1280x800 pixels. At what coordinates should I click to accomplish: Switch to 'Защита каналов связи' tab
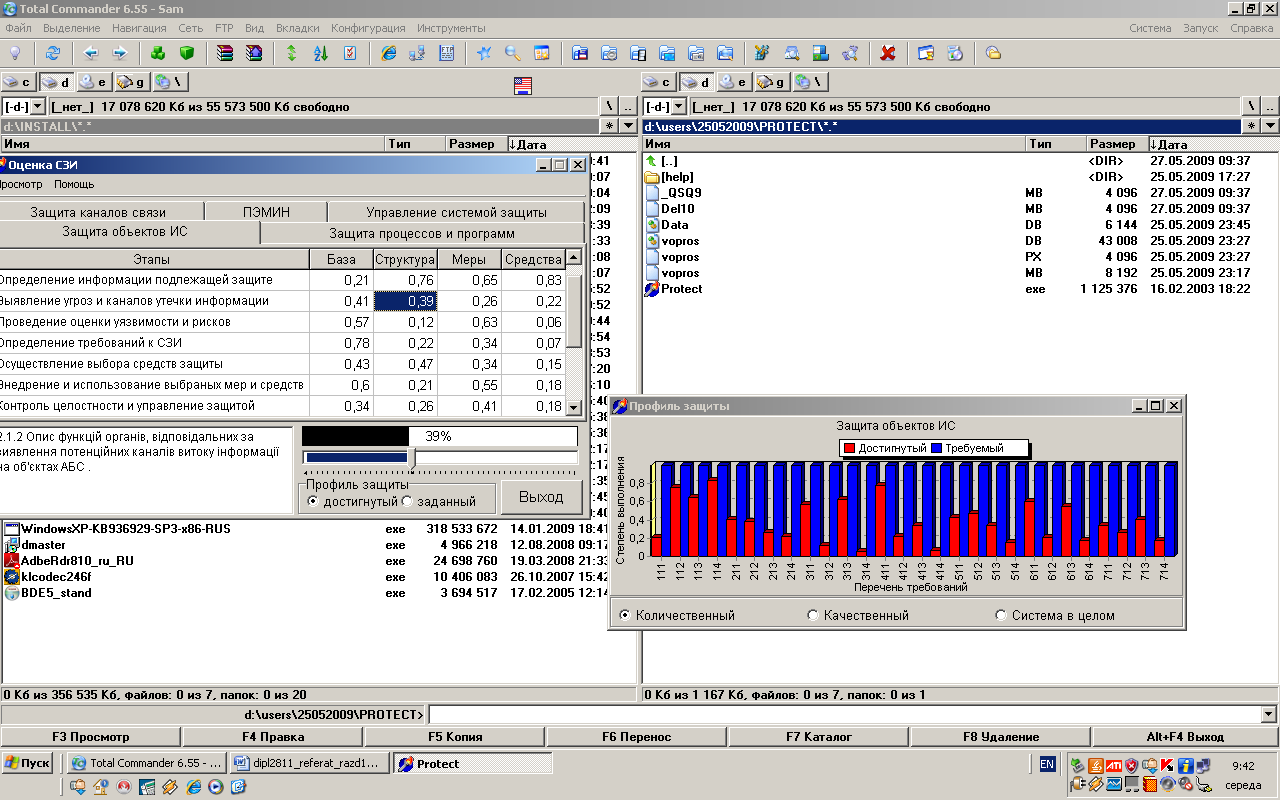click(98, 212)
